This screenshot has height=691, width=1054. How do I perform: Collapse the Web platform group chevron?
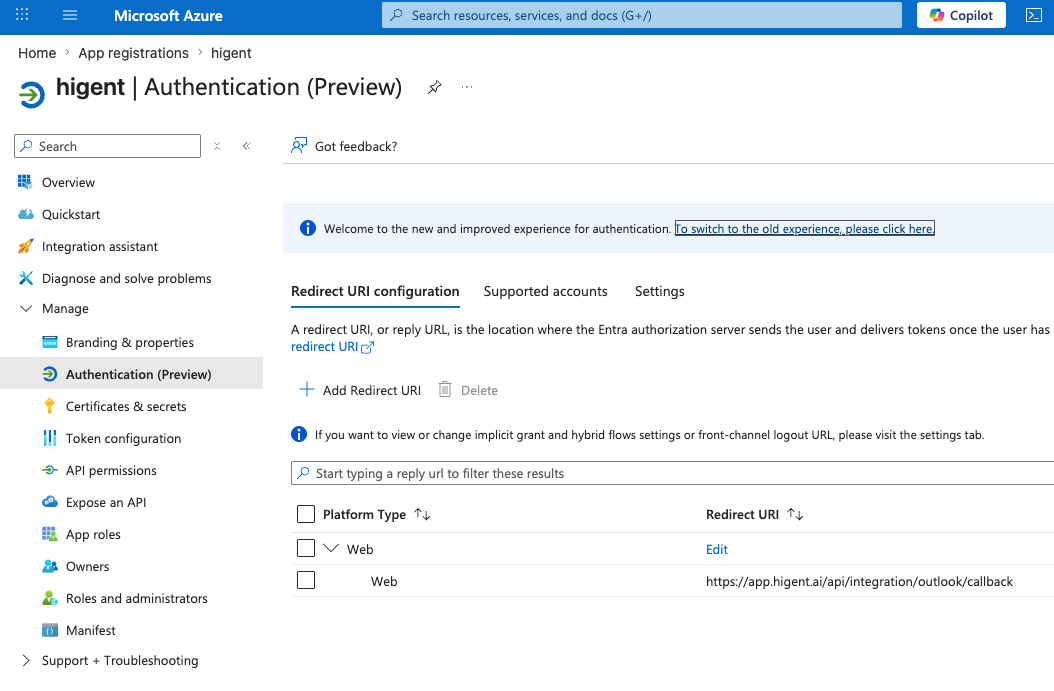point(331,548)
